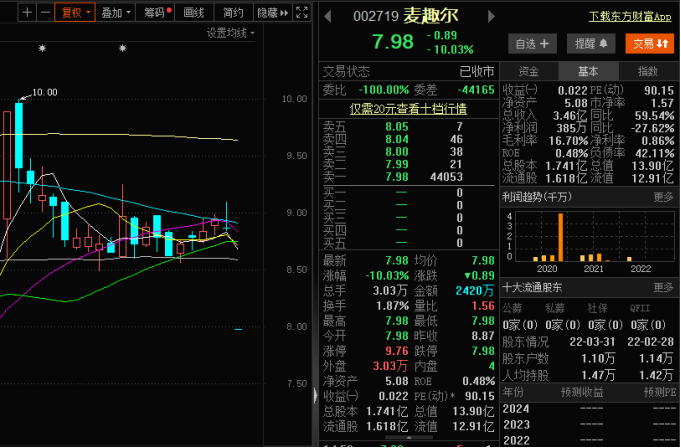Image resolution: width=681 pixels, height=448 pixels.
Task: Click the latest price 7.98 header
Action: (x=393, y=42)
